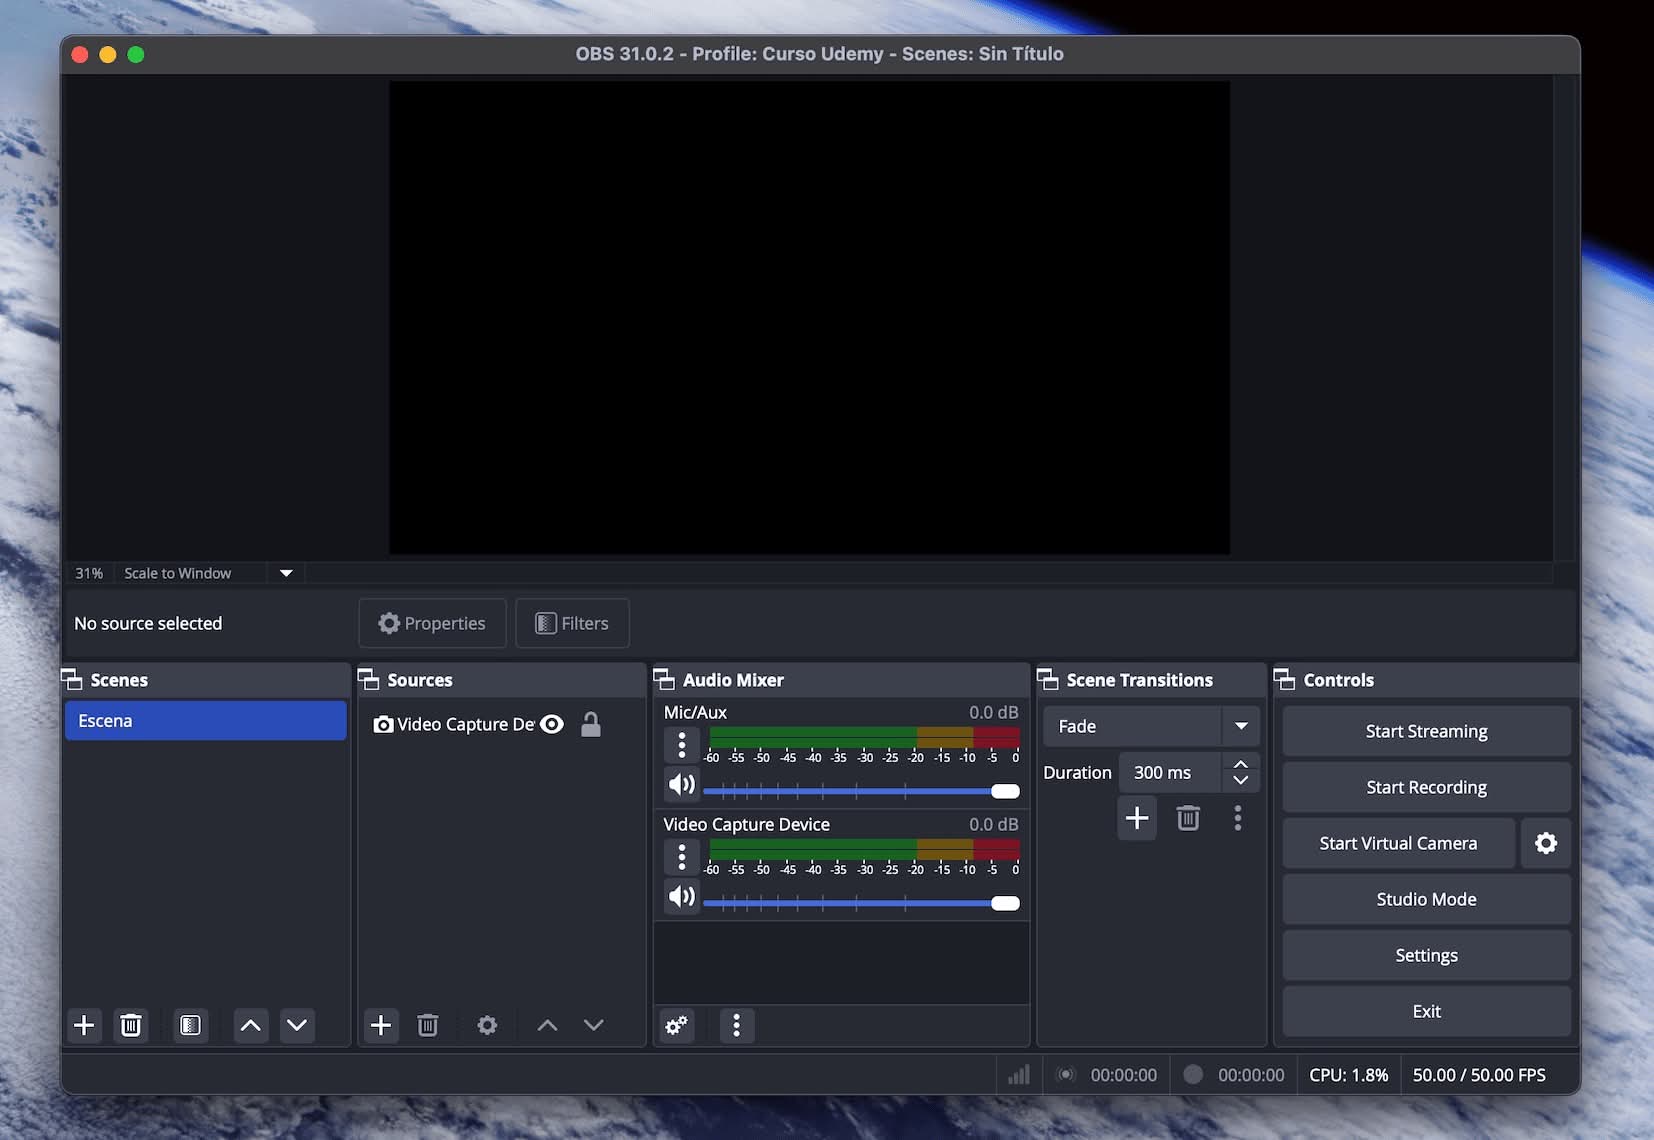Toggle visibility of Video Capture Device source
The width and height of the screenshot is (1654, 1140).
[x=552, y=724]
